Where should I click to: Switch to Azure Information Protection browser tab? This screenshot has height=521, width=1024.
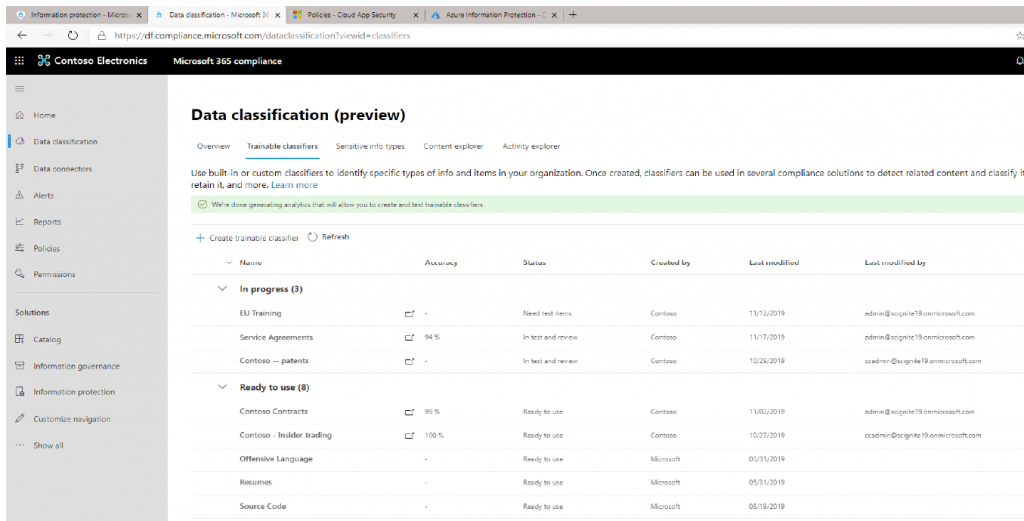[x=494, y=14]
